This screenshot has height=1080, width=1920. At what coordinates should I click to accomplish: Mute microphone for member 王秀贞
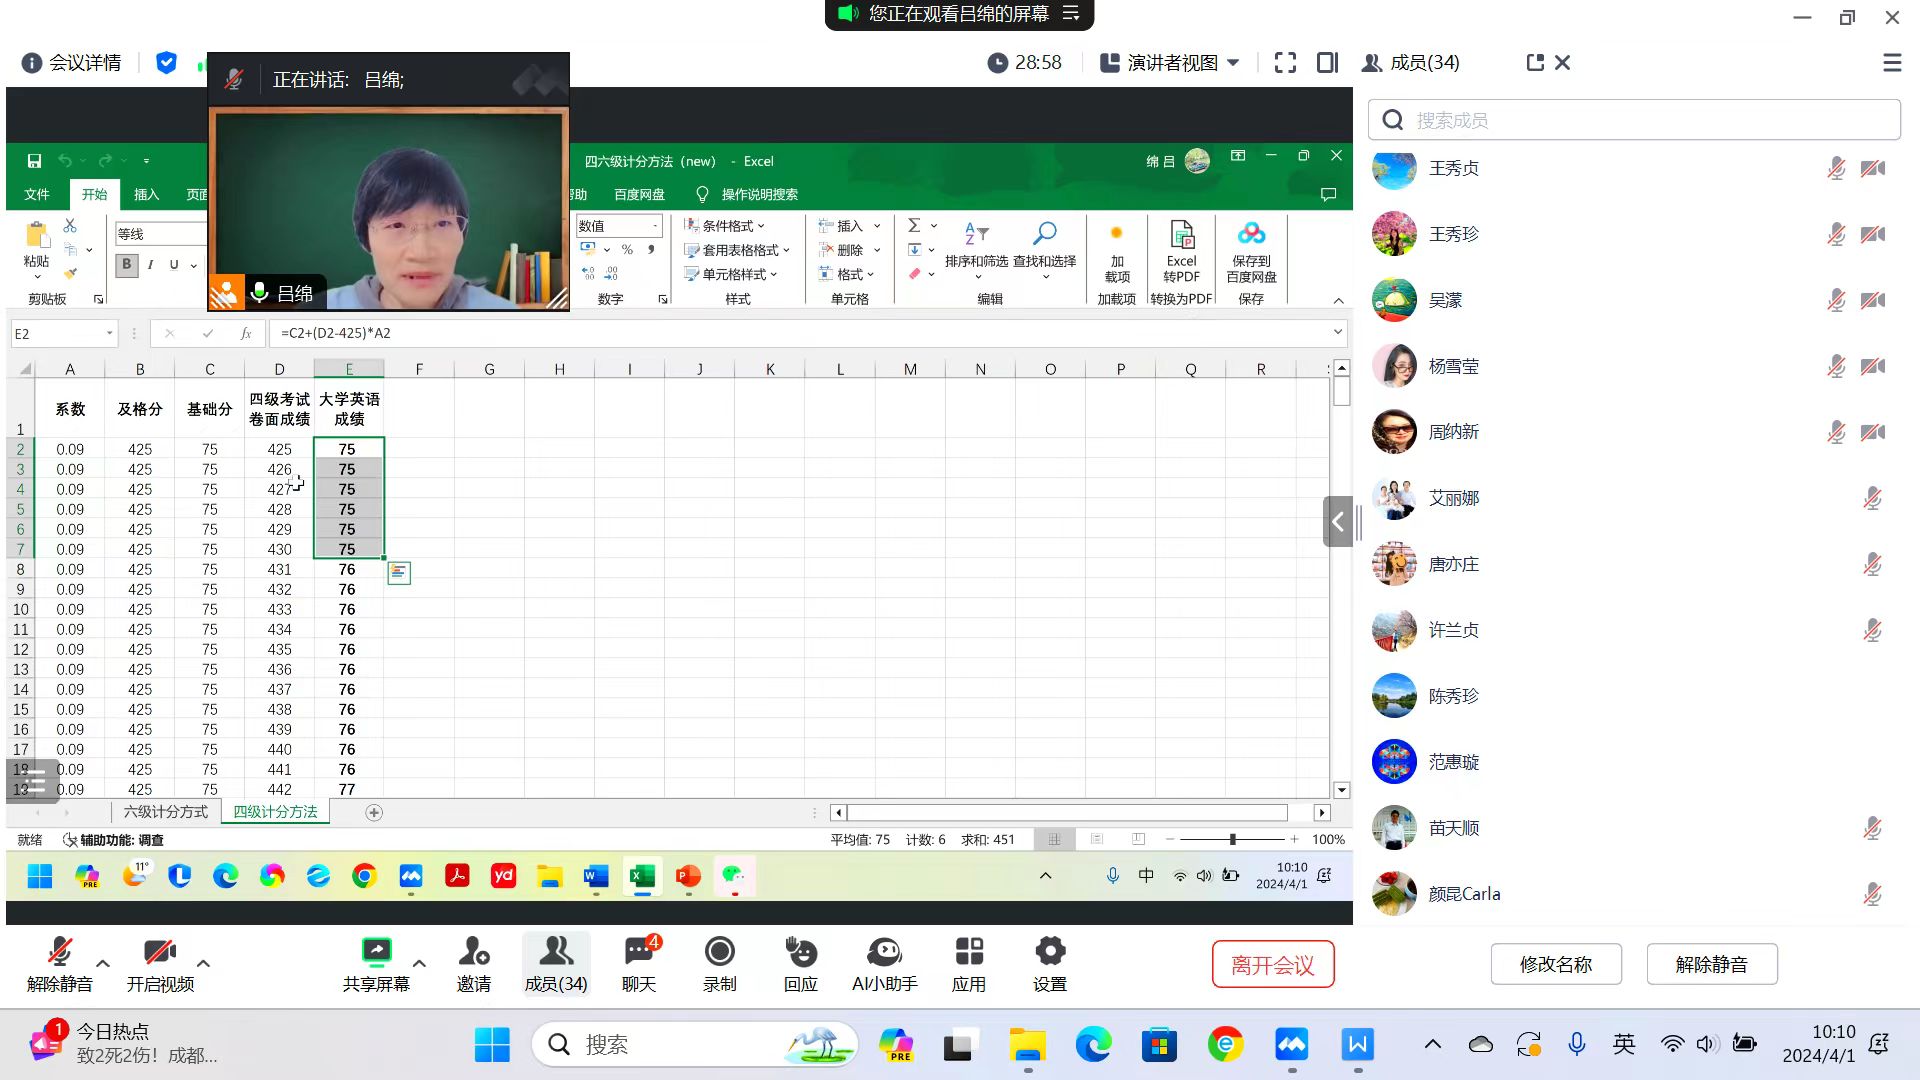[1836, 168]
